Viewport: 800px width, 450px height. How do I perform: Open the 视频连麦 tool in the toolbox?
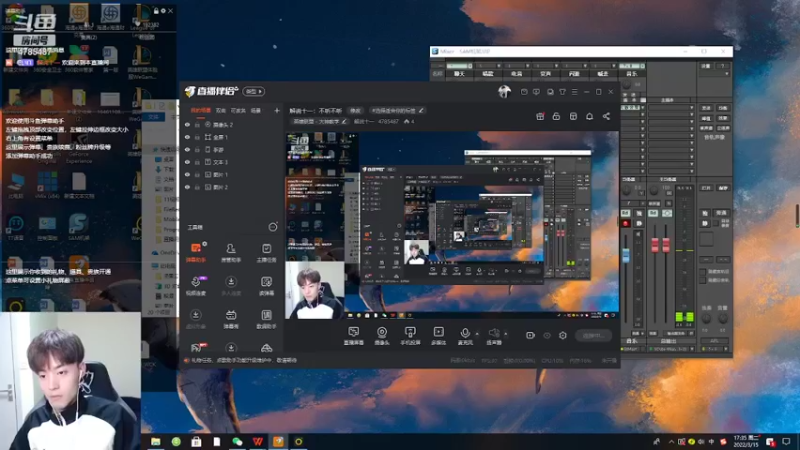(196, 286)
